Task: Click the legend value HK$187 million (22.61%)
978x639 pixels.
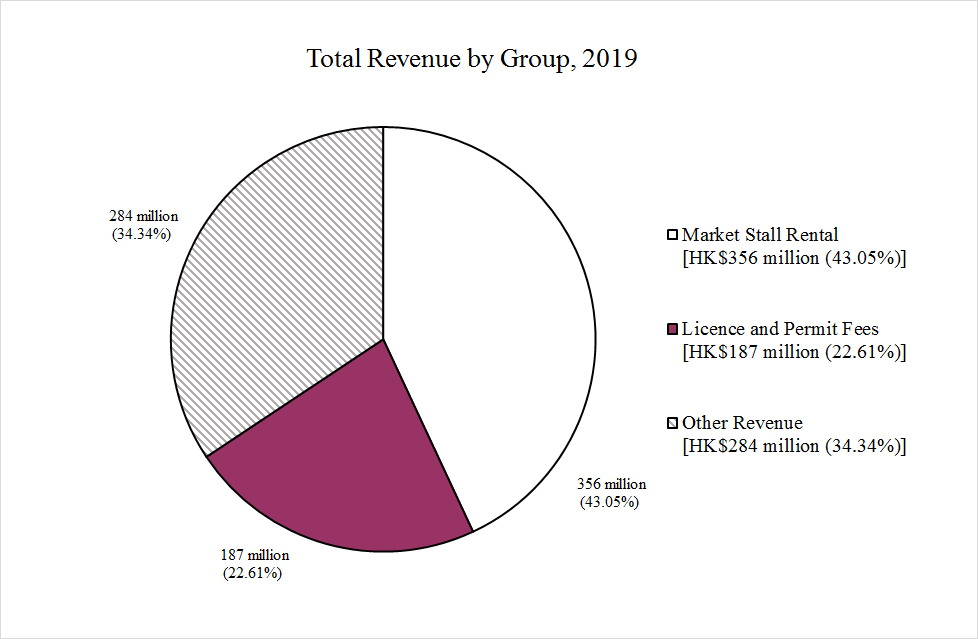Action: (x=793, y=352)
